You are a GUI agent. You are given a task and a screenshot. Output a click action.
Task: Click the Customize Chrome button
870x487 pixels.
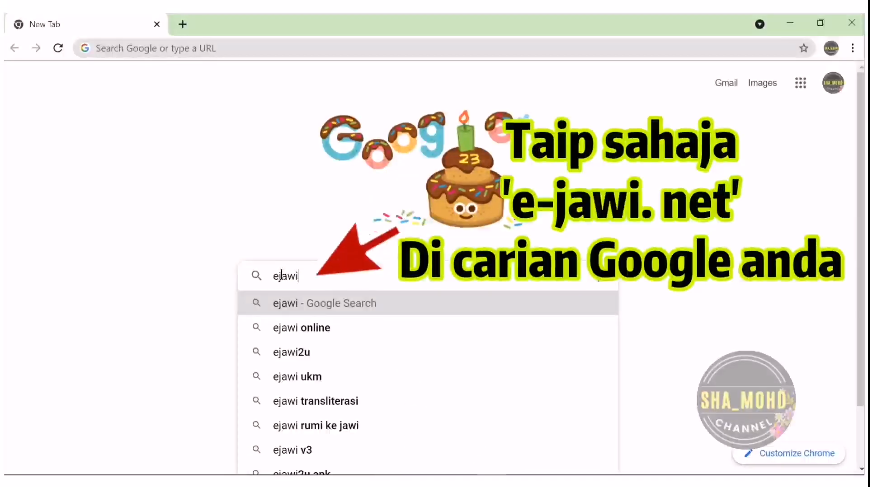(788, 453)
